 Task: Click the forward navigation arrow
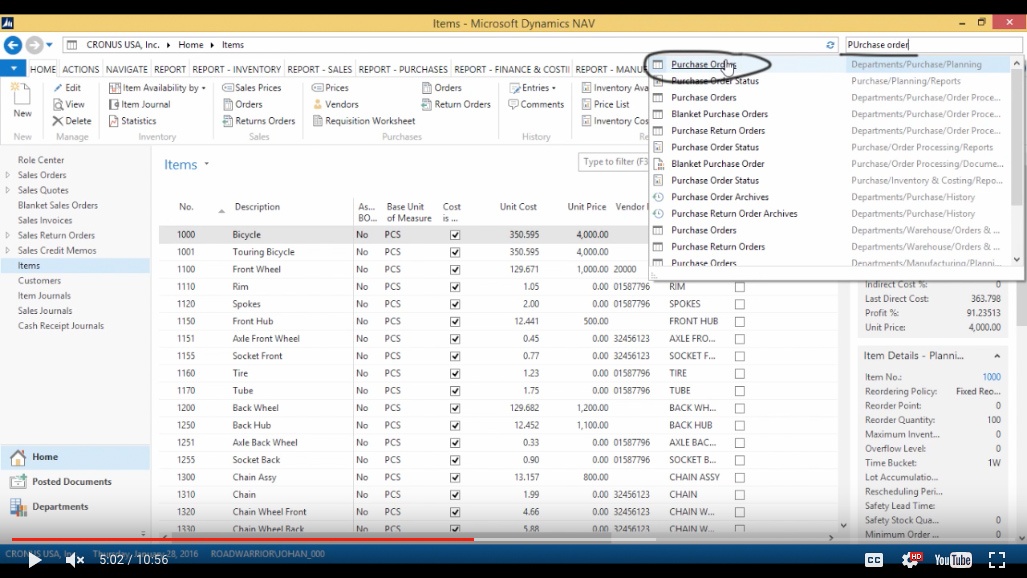point(34,45)
